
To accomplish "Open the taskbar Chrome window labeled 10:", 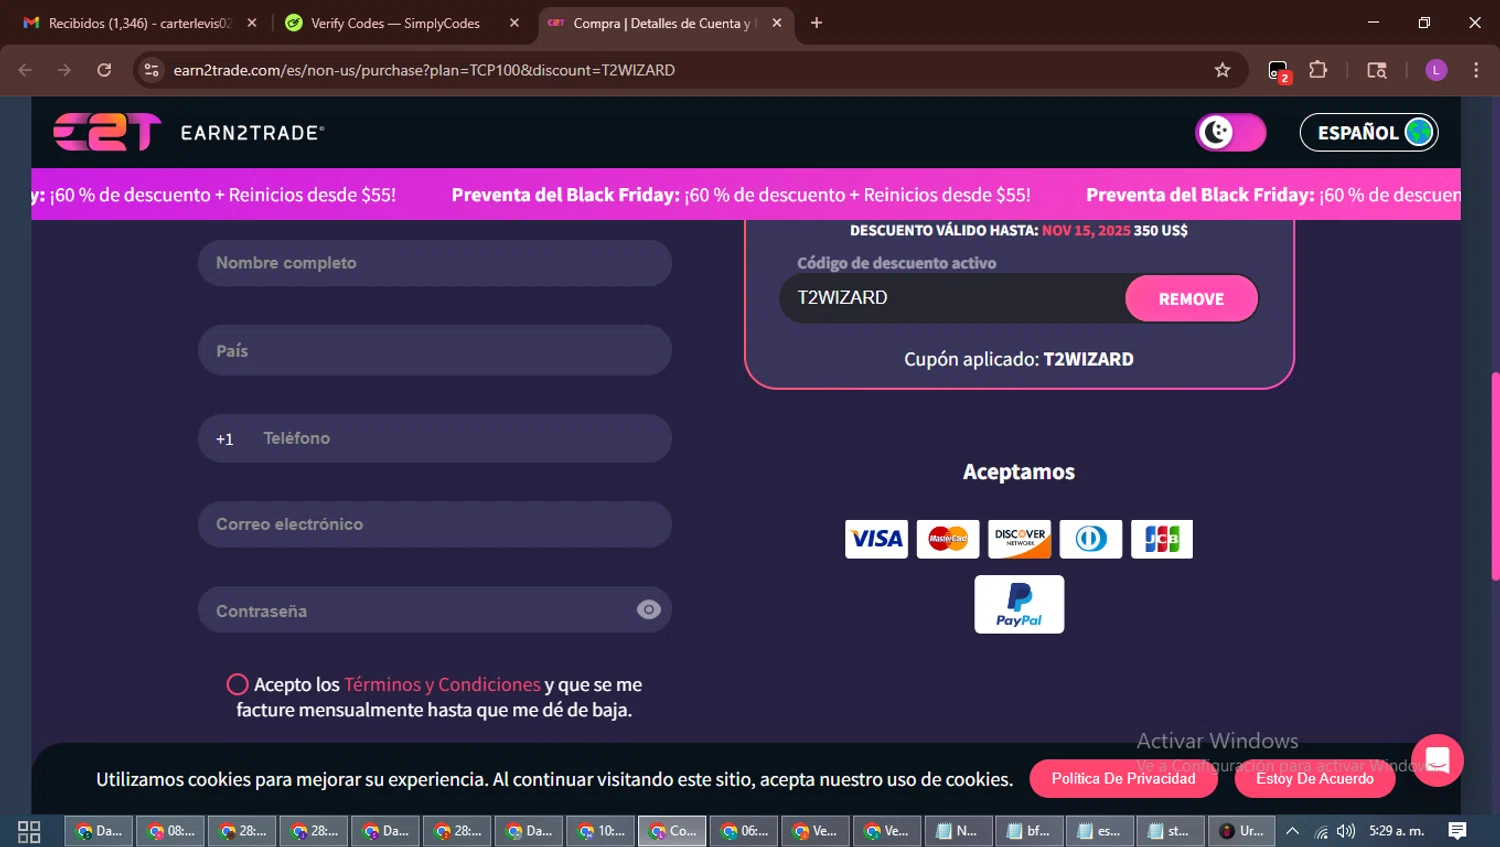I will tap(601, 831).
